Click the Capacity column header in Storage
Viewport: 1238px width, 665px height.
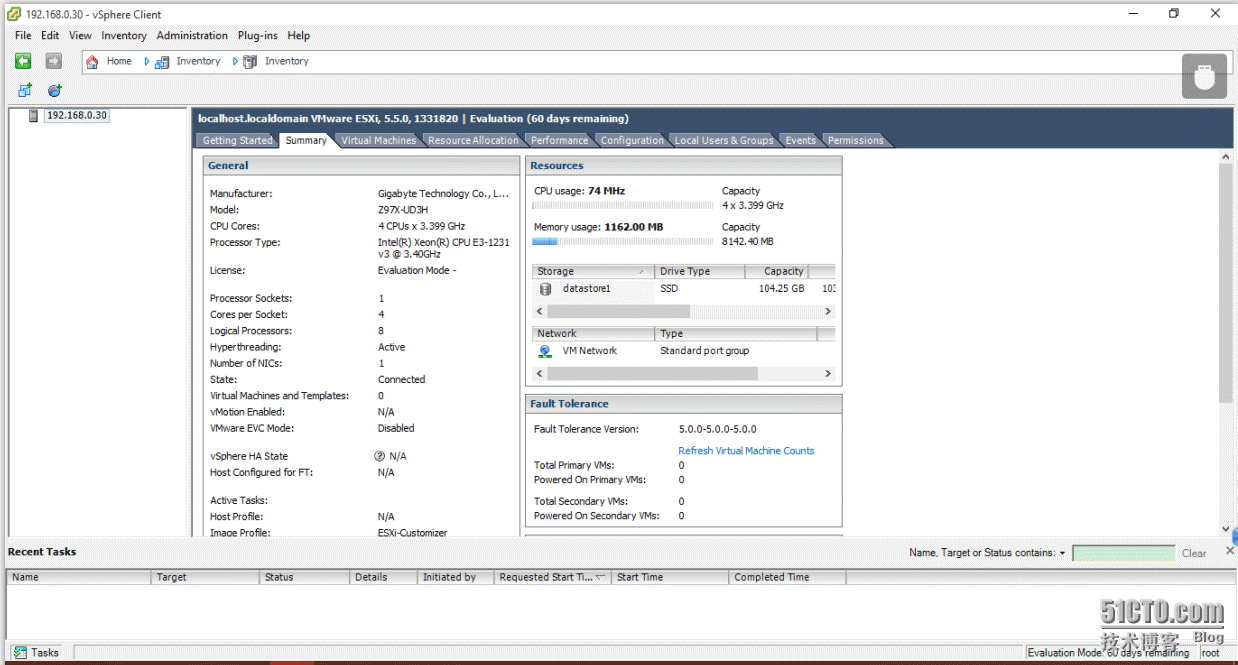(777, 272)
